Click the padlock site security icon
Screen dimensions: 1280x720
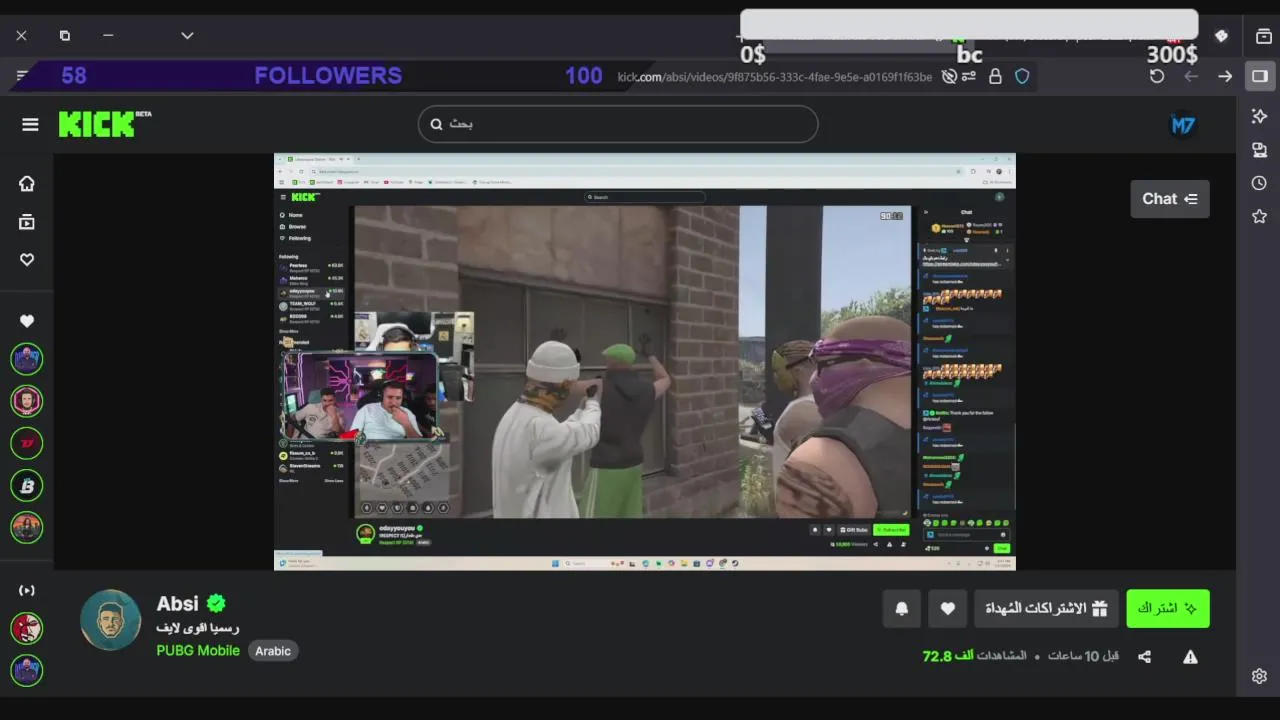click(995, 76)
